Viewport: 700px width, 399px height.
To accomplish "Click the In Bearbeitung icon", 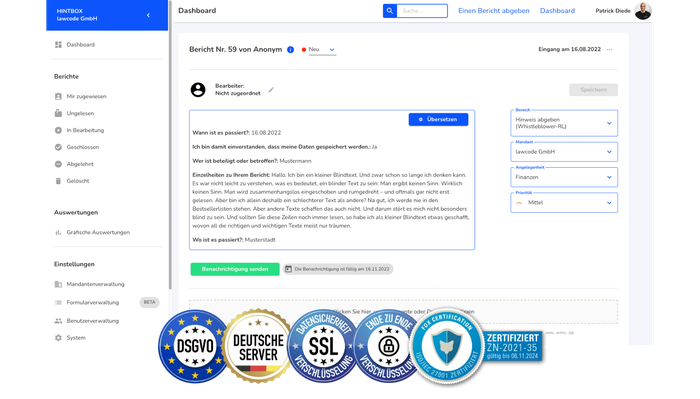I will point(58,130).
